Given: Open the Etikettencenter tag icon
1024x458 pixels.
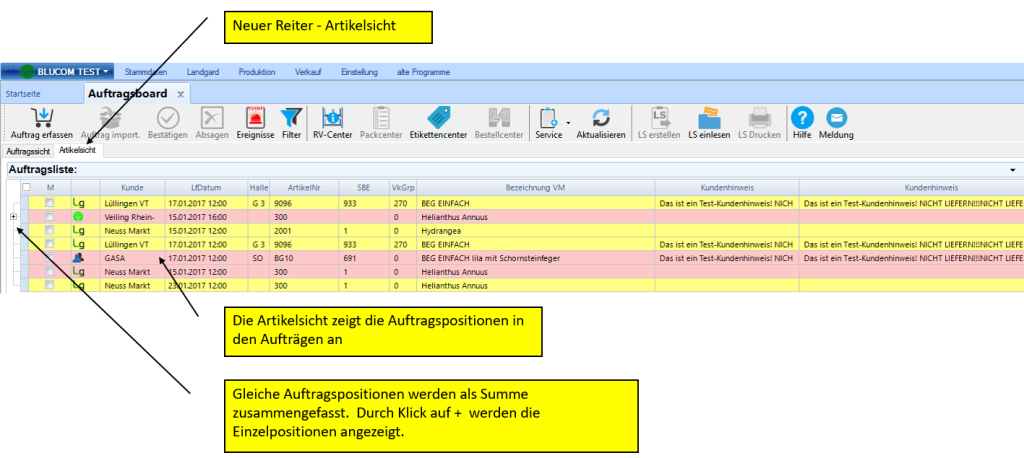Looking at the screenshot, I should (438, 117).
